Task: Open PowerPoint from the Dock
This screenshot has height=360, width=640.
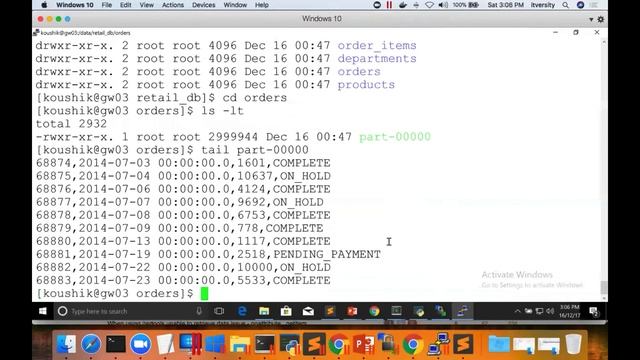Action: pyautogui.click(x=364, y=344)
